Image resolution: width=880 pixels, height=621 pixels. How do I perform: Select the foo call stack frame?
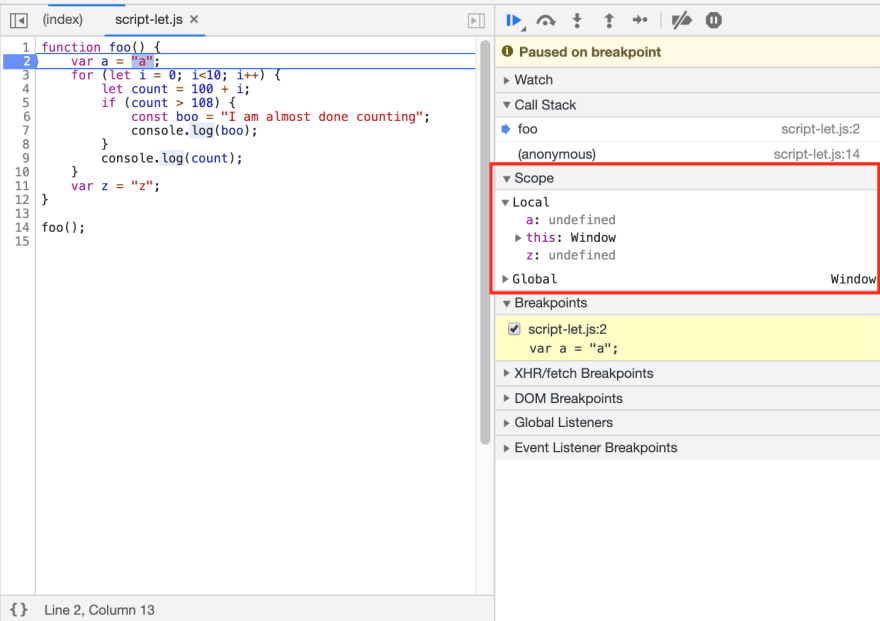[688, 130]
